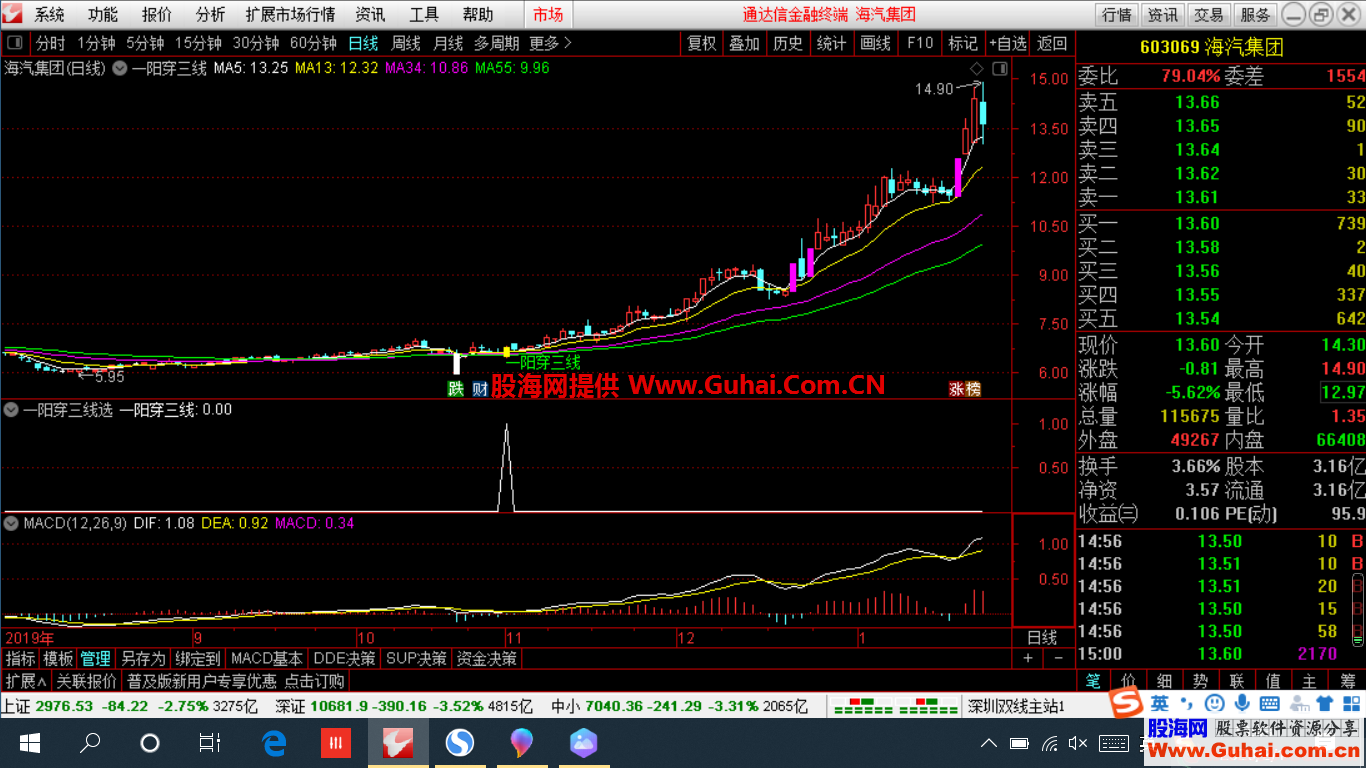Viewport: 1366px width, 768px height.
Task: Click the 交易 button at top right
Action: point(1209,15)
